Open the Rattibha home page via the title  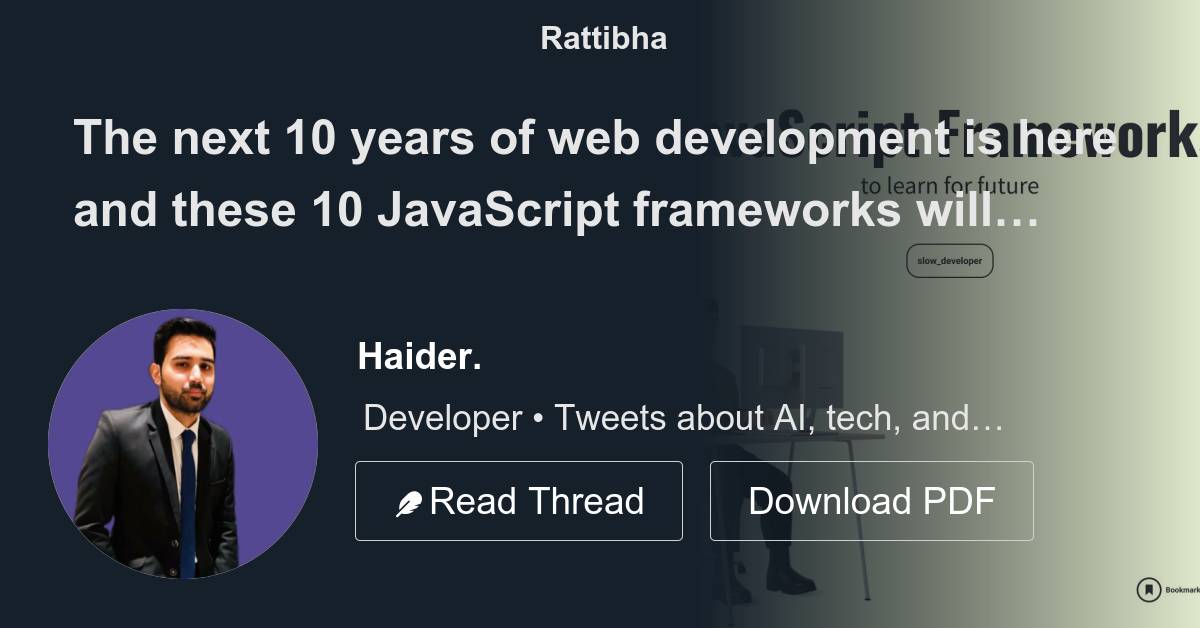[603, 38]
